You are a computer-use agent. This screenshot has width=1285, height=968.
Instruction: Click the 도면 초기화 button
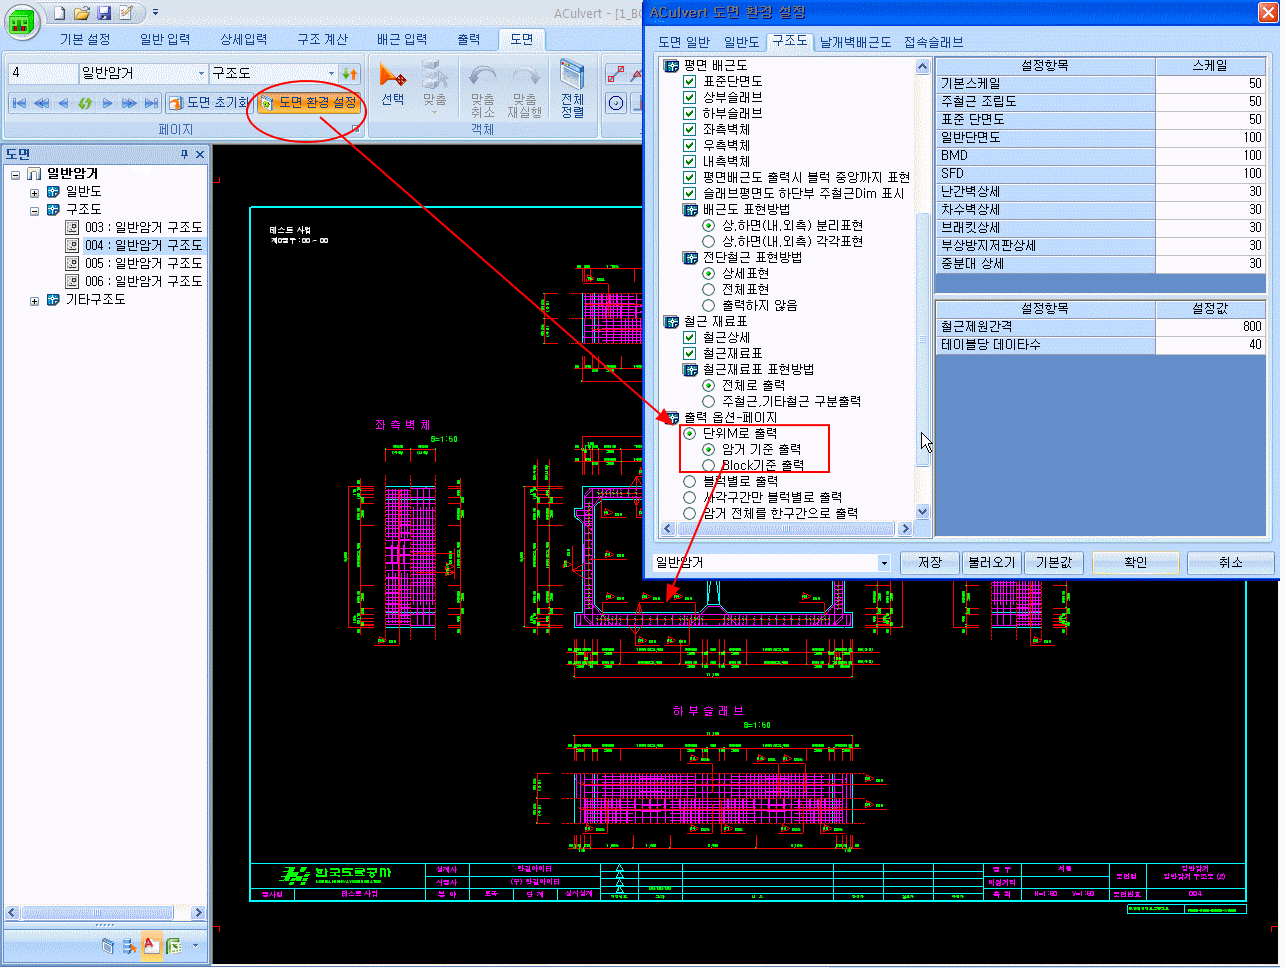(208, 103)
